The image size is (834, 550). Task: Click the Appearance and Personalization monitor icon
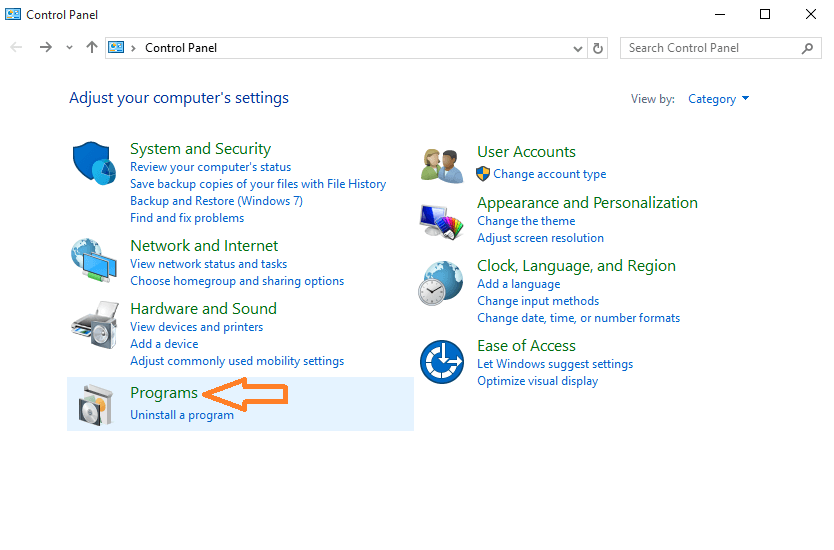pos(441,222)
